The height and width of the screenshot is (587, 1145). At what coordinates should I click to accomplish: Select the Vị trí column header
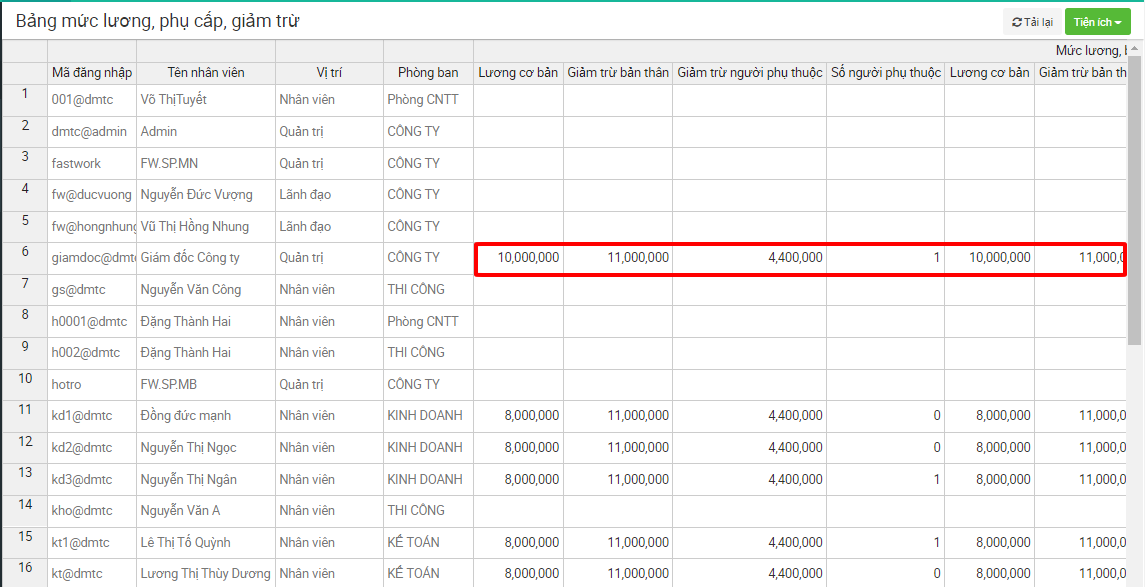point(329,73)
